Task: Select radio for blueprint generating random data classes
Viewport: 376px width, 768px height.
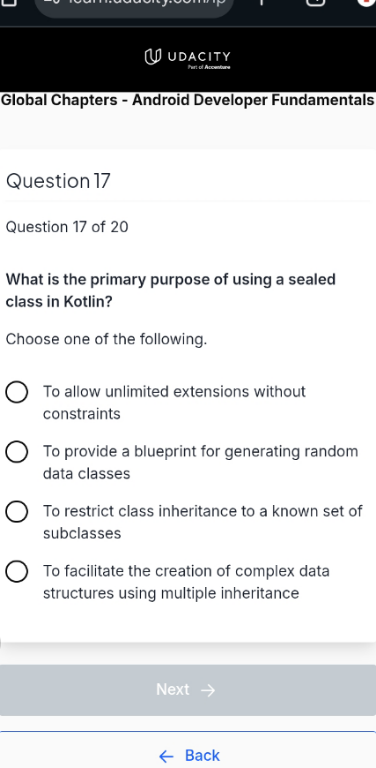Action: point(17,452)
